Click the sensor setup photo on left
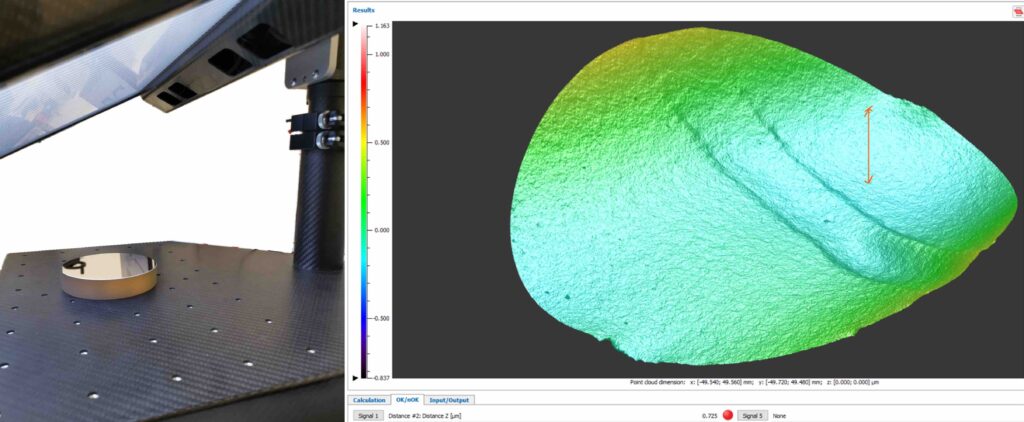This screenshot has height=422, width=1024. 170,210
